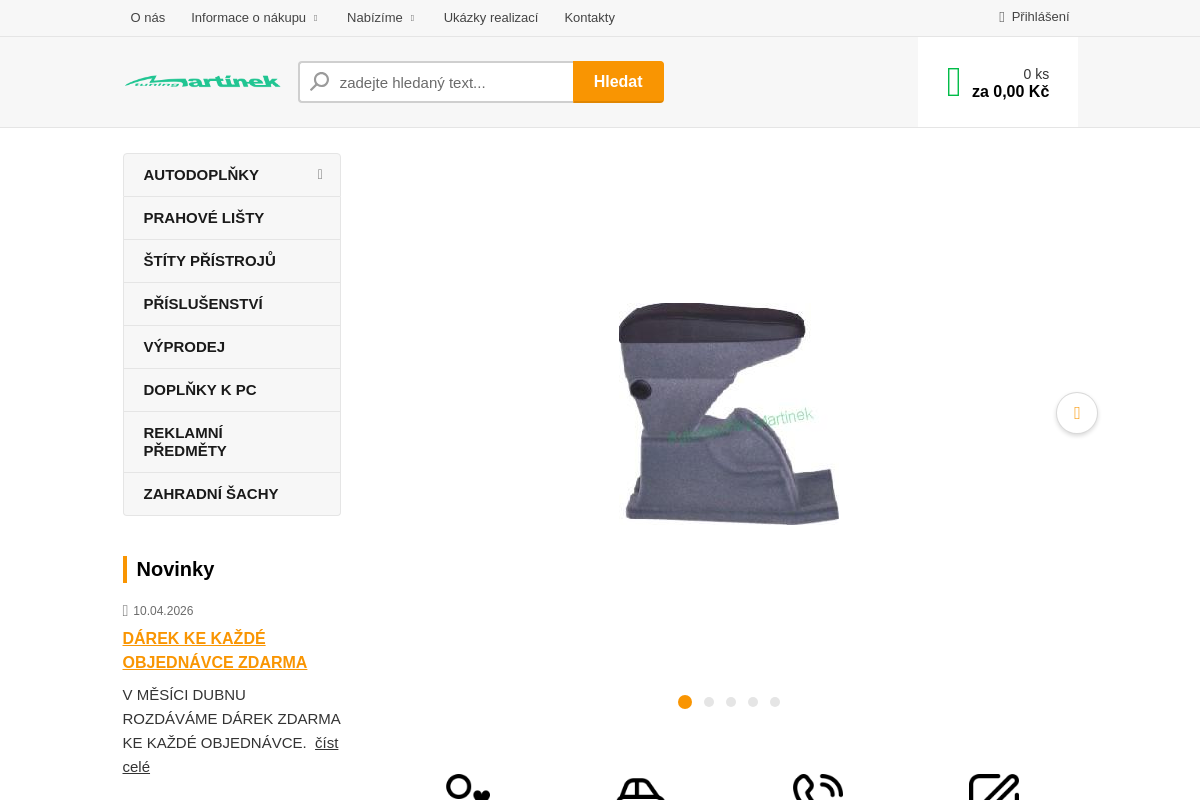Open the DÁREK KE KAŽDÉ OBJEDNÁVCE news link
This screenshot has height=800, width=1200.
[x=214, y=650]
